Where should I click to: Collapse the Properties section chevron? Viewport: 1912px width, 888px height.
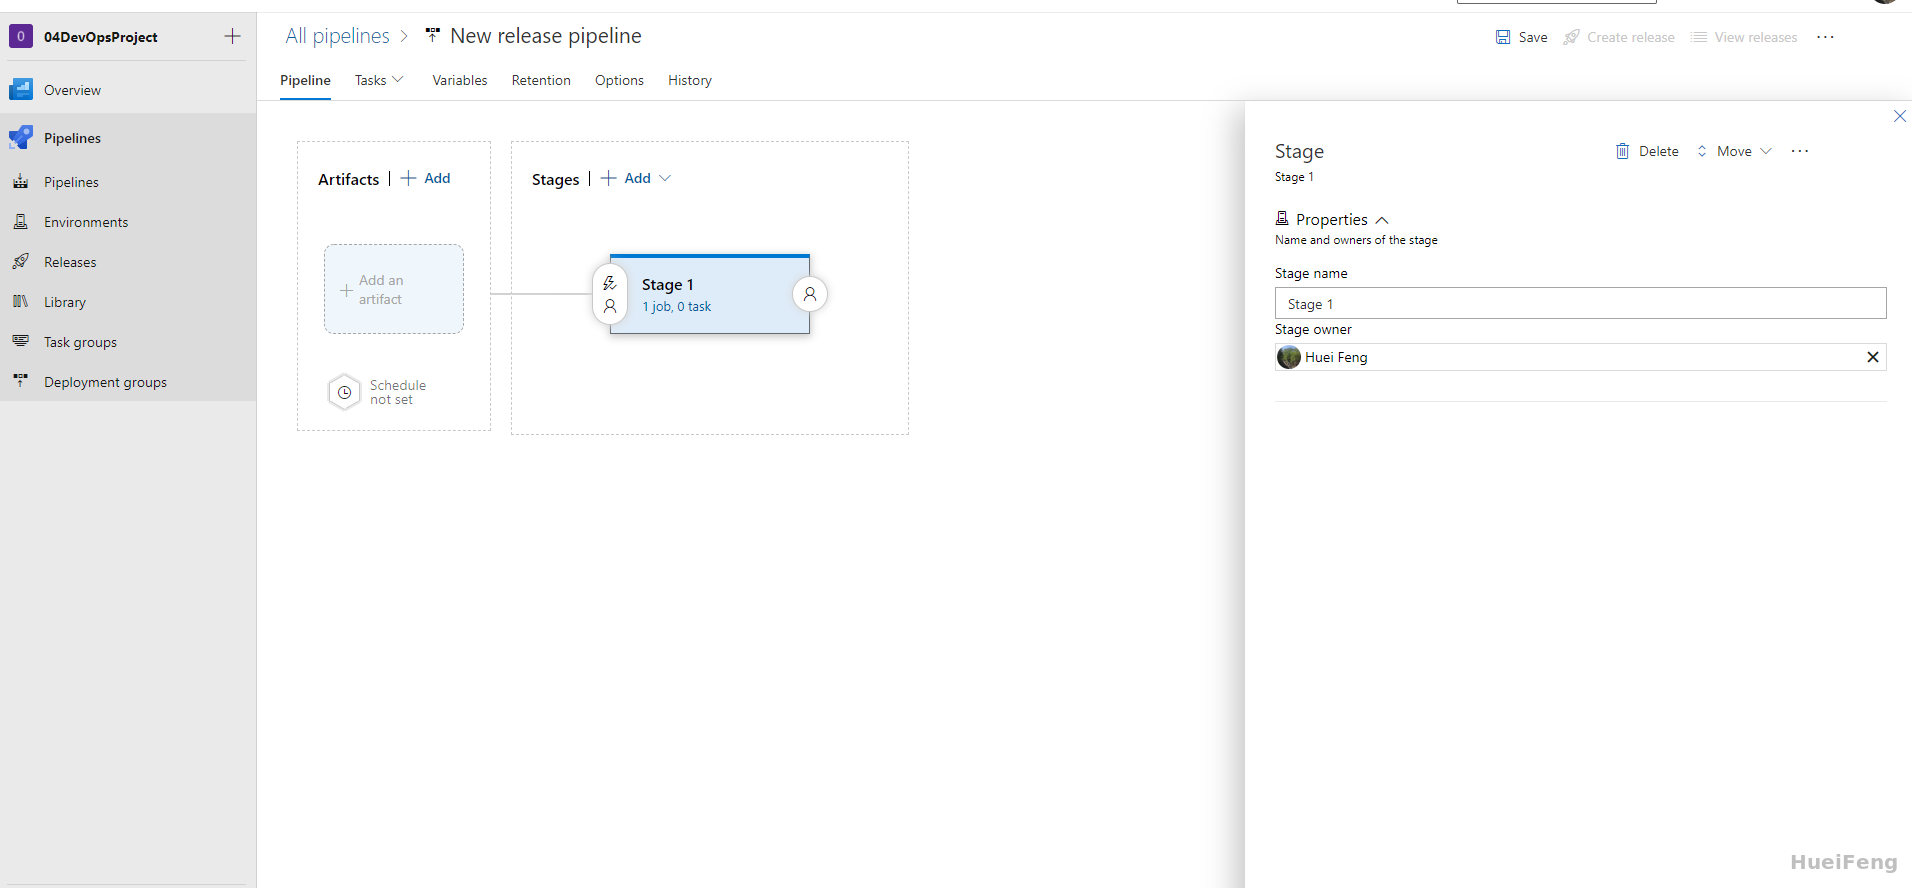click(1382, 220)
